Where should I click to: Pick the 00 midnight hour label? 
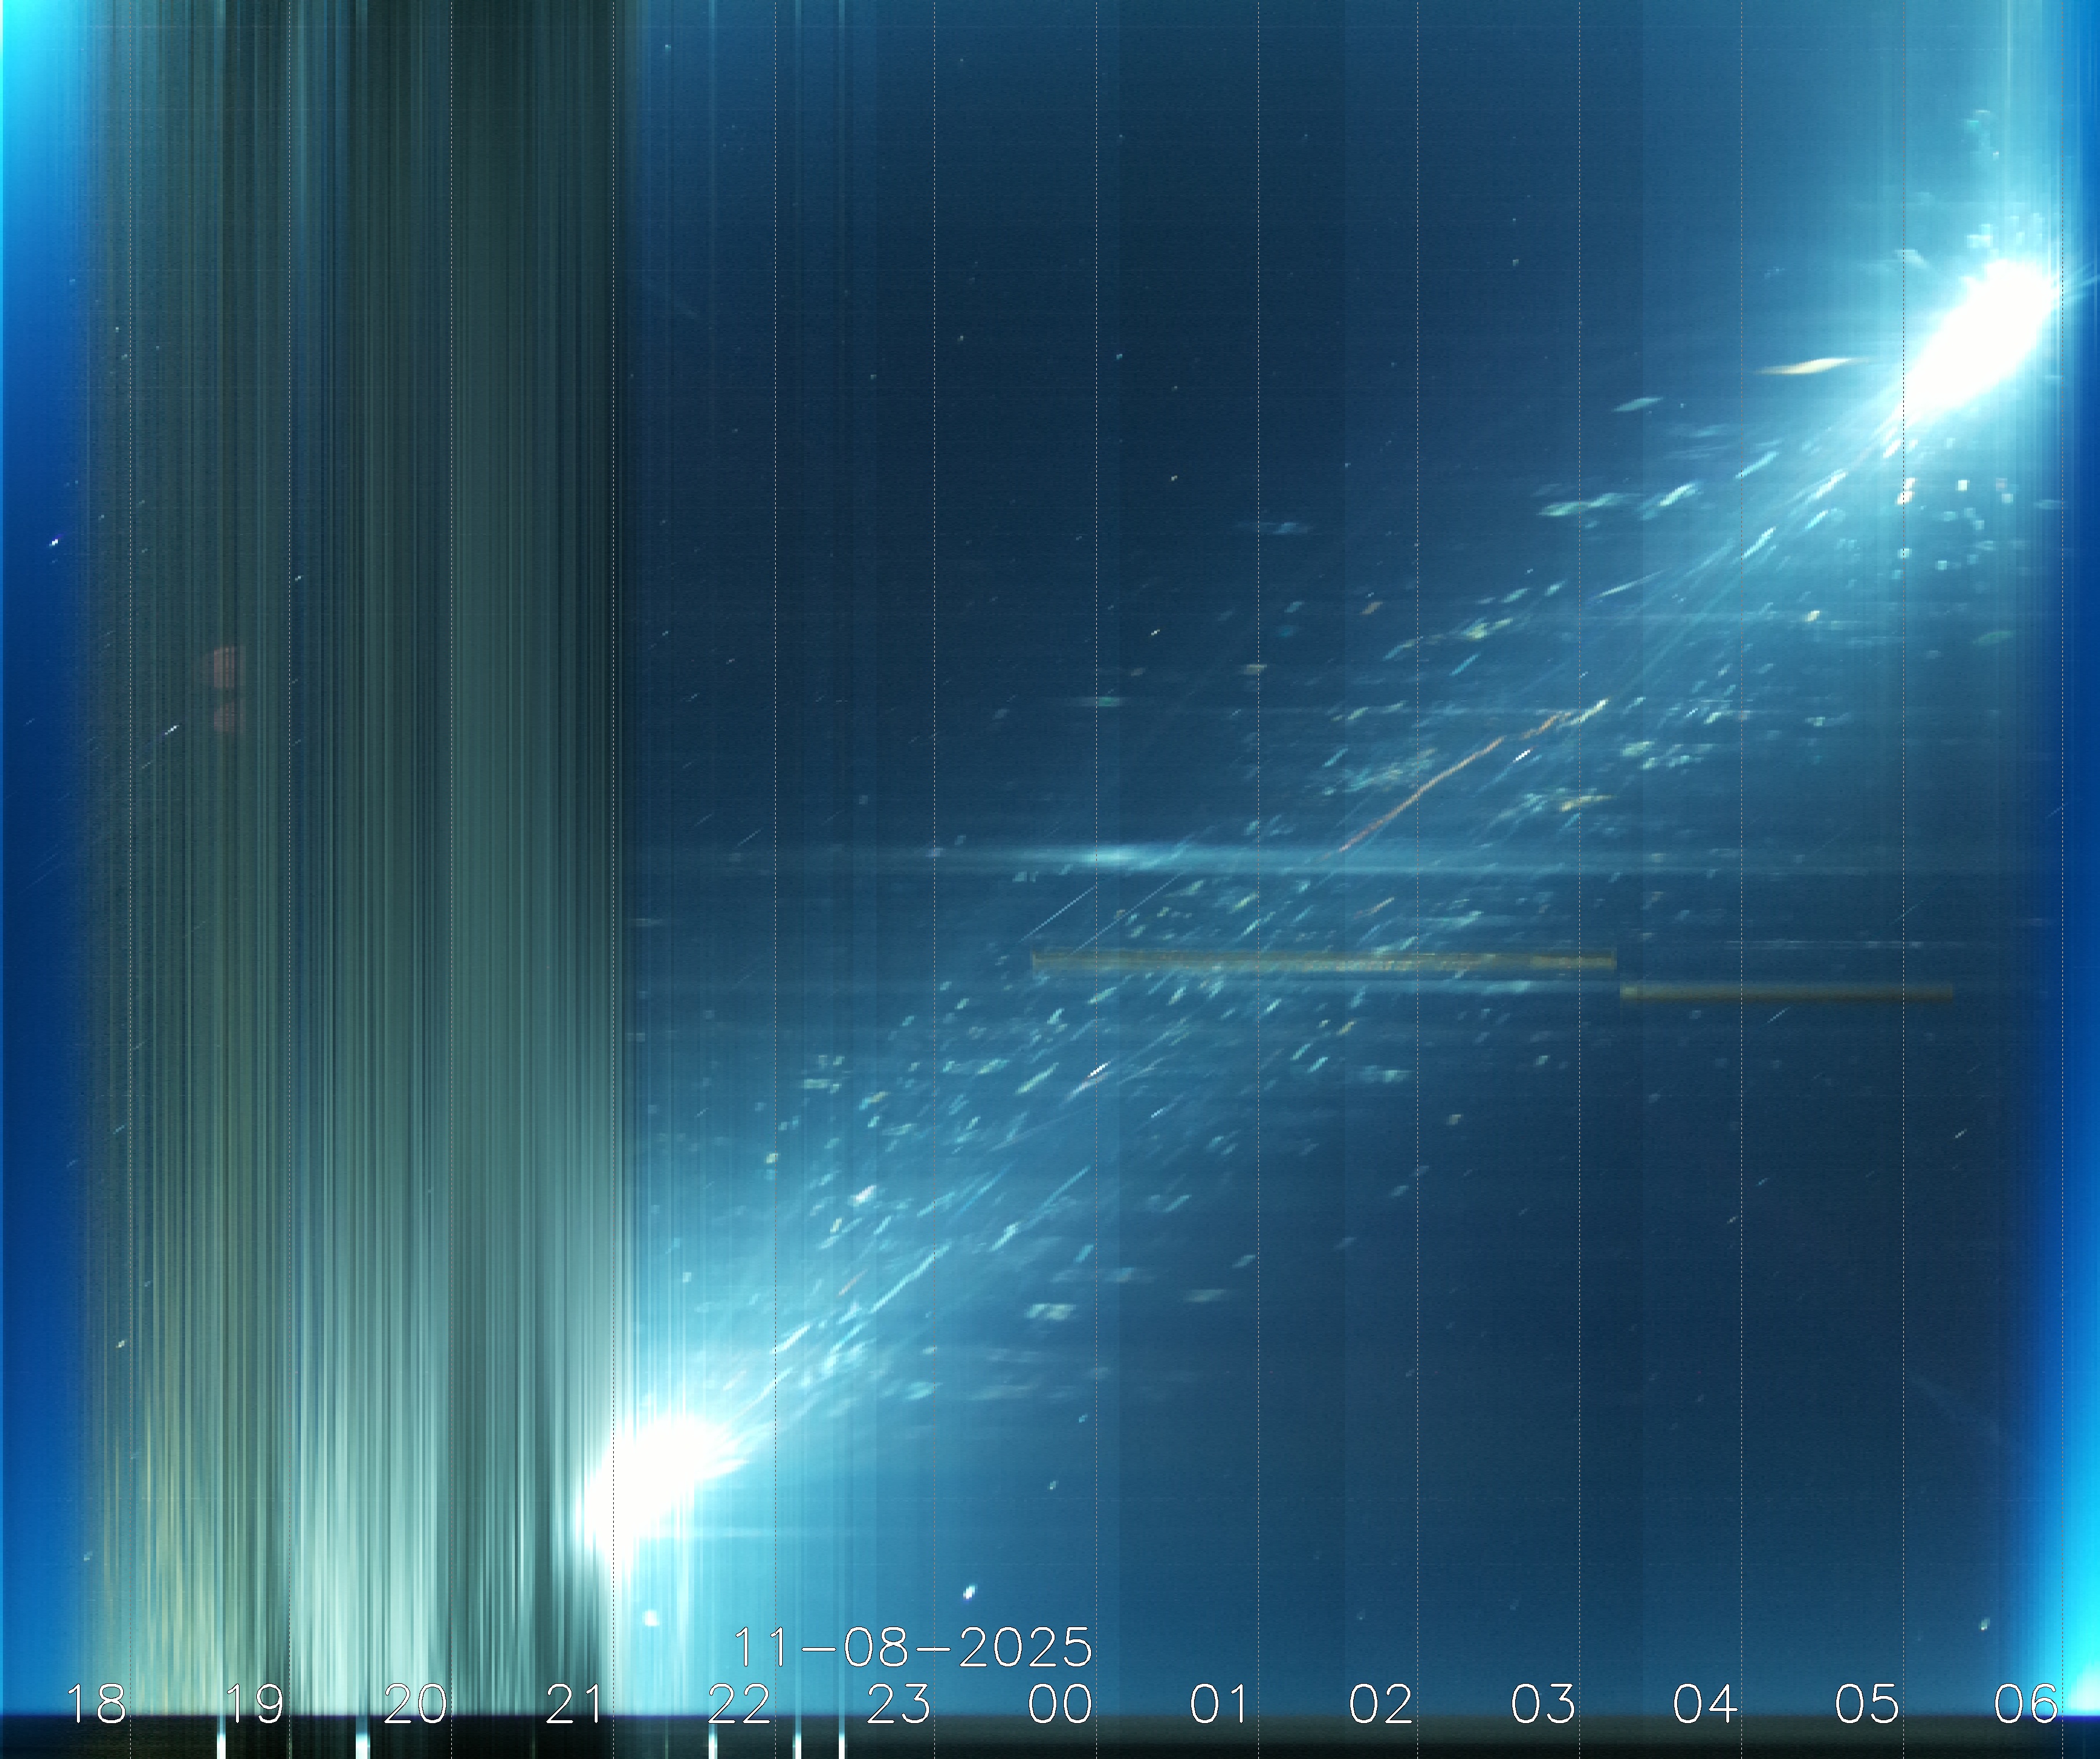[x=1060, y=1703]
